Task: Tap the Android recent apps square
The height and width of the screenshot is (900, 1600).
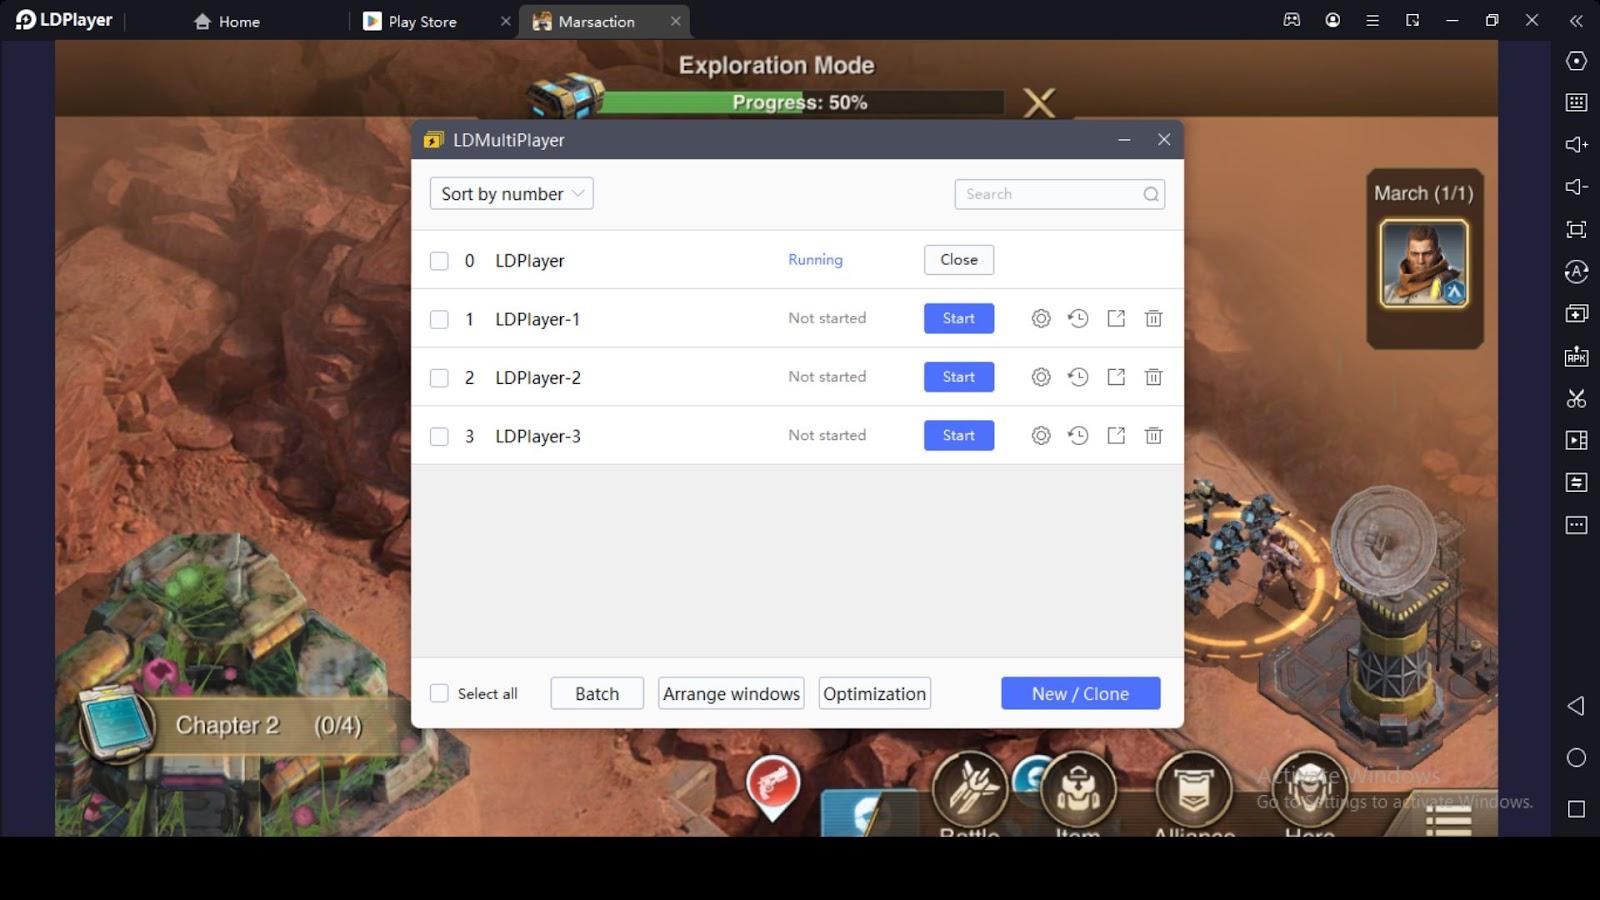Action: click(x=1576, y=809)
